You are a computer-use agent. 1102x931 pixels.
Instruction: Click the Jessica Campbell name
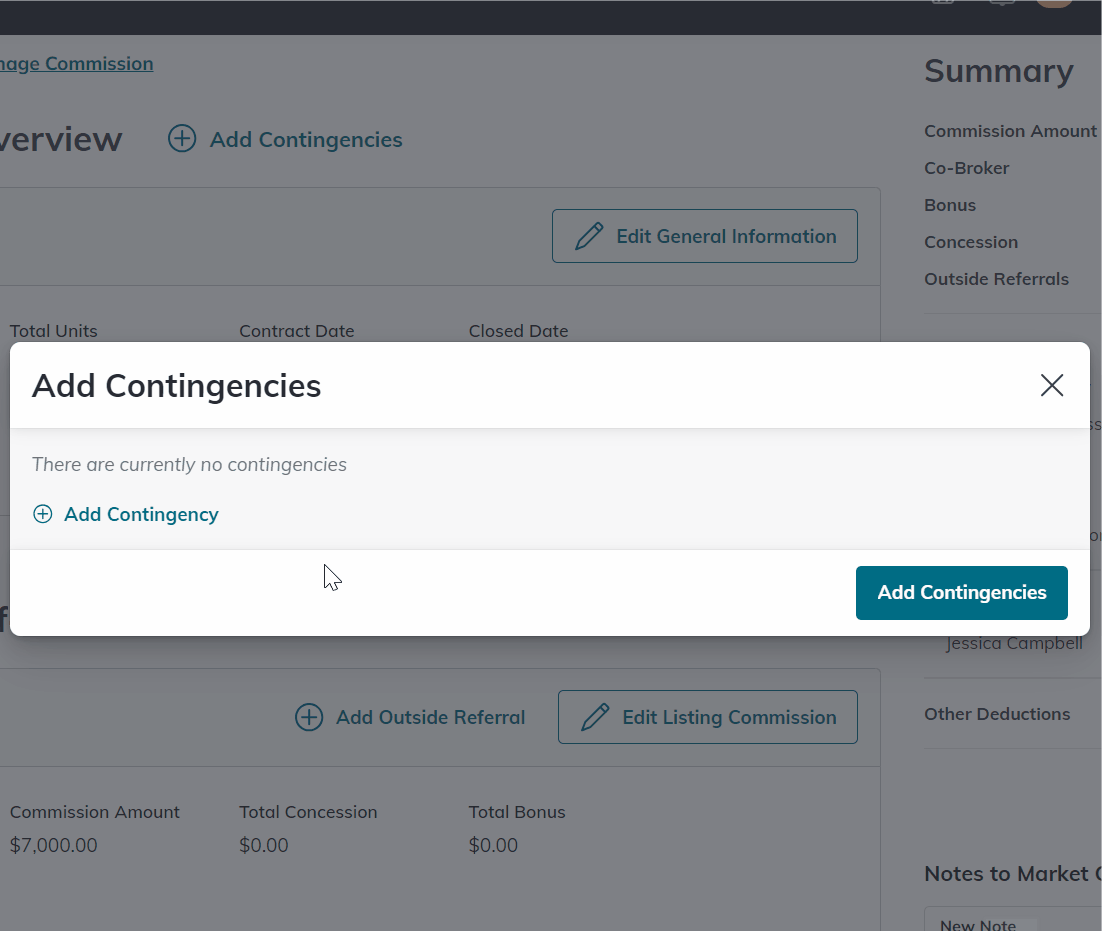[x=1014, y=643]
